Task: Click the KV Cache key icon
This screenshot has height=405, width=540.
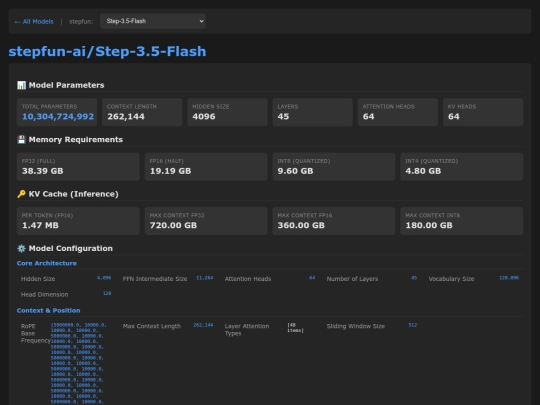Action: point(21,194)
